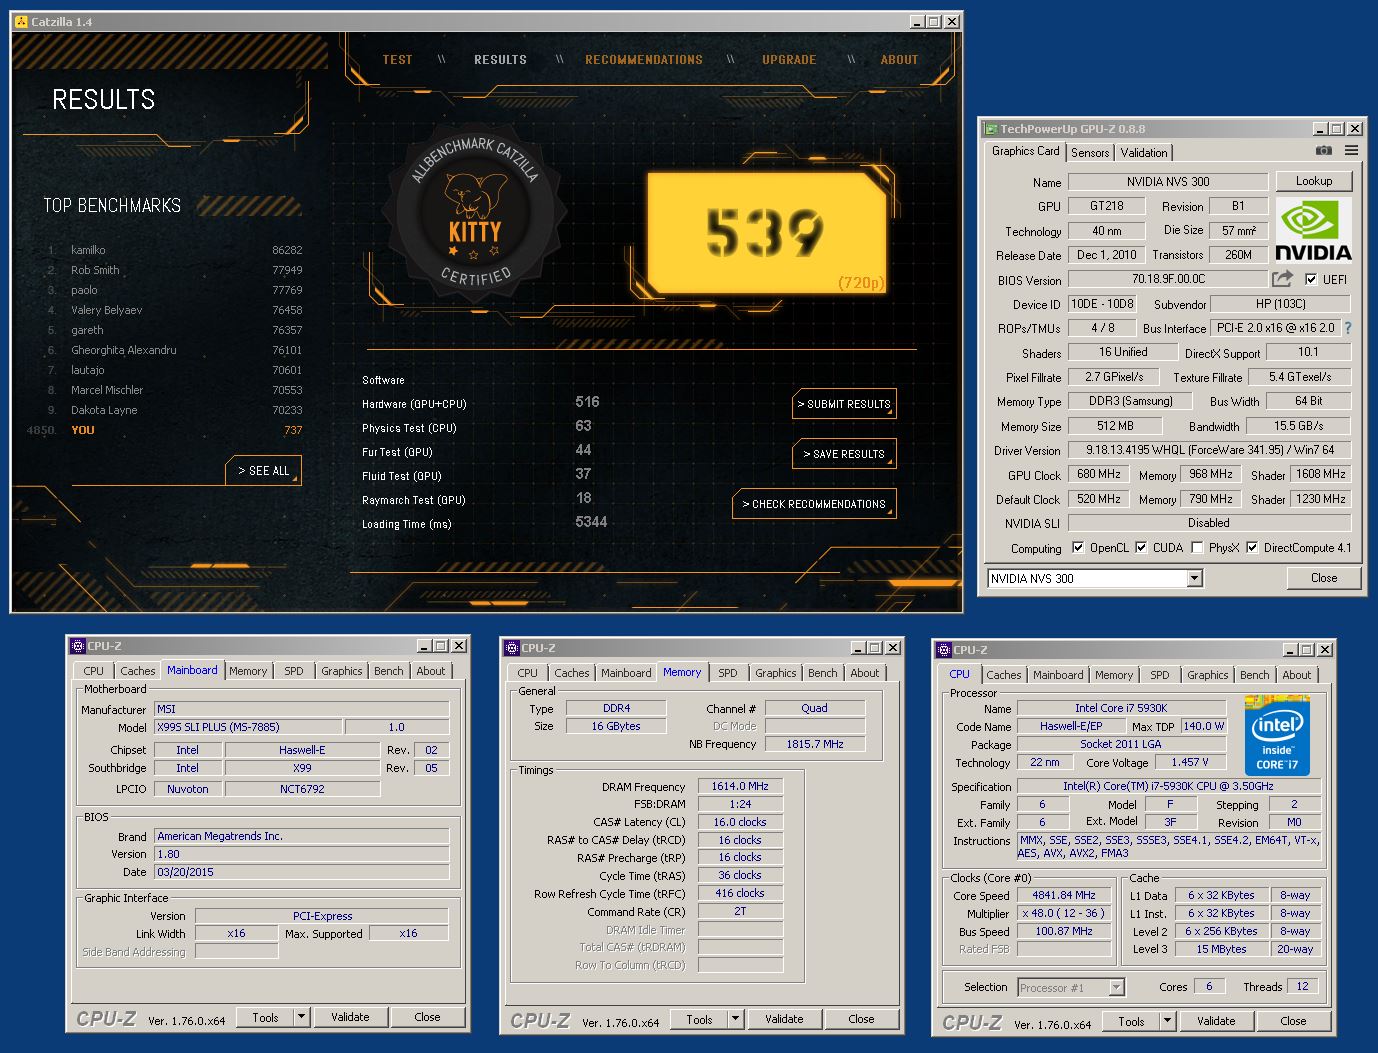Open the Bench tab in Memory CPU-Z window
The image size is (1378, 1053).
pyautogui.click(x=823, y=673)
